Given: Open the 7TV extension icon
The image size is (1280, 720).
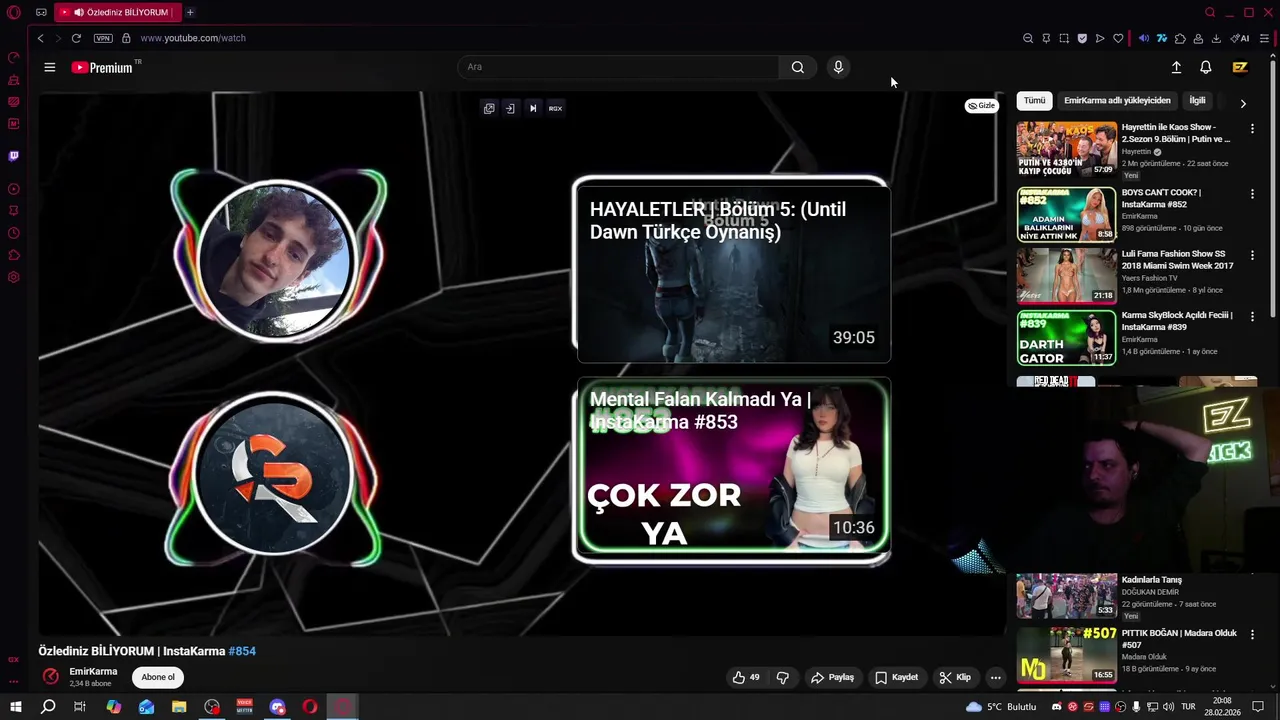Looking at the screenshot, I should coord(1162,38).
